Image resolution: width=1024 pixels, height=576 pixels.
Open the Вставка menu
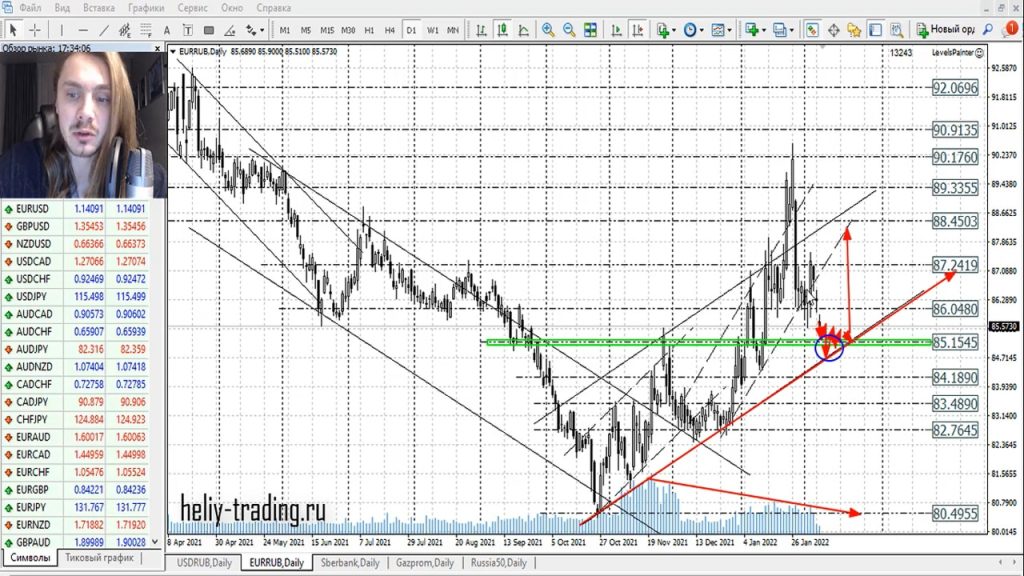99,8
